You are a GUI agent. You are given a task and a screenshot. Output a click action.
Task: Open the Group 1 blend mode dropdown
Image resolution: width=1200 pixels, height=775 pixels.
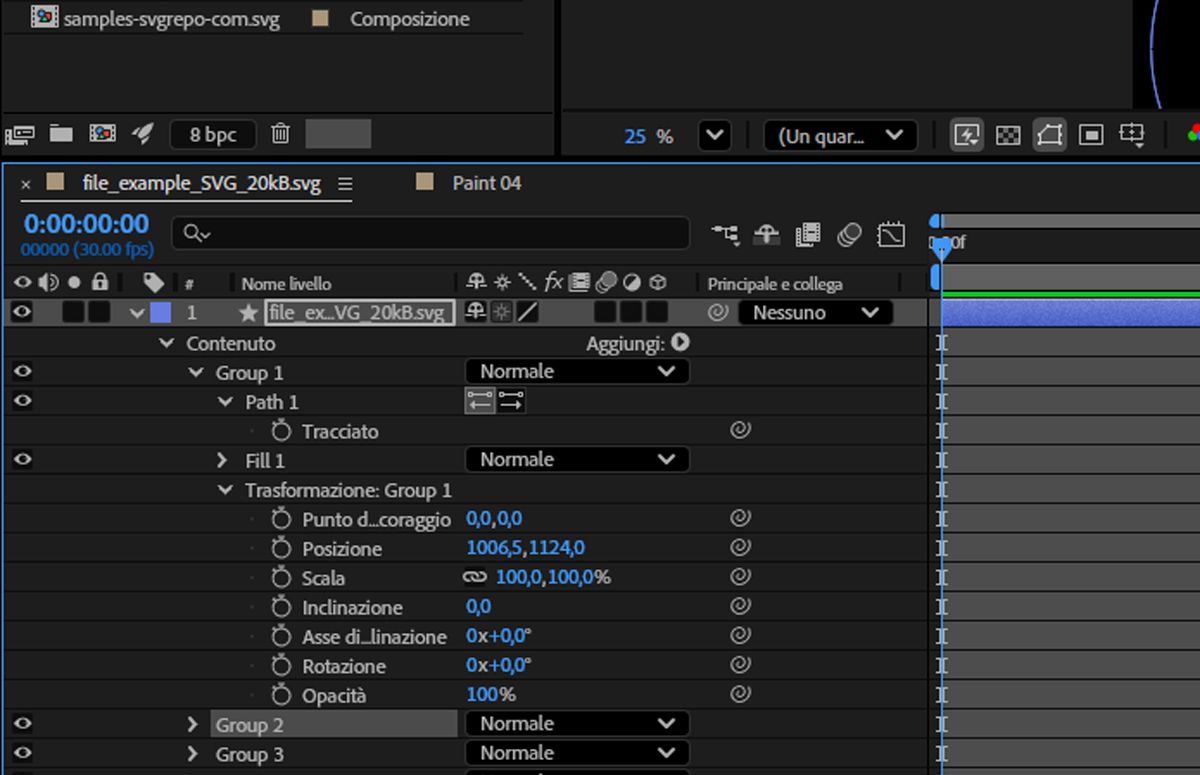577,372
